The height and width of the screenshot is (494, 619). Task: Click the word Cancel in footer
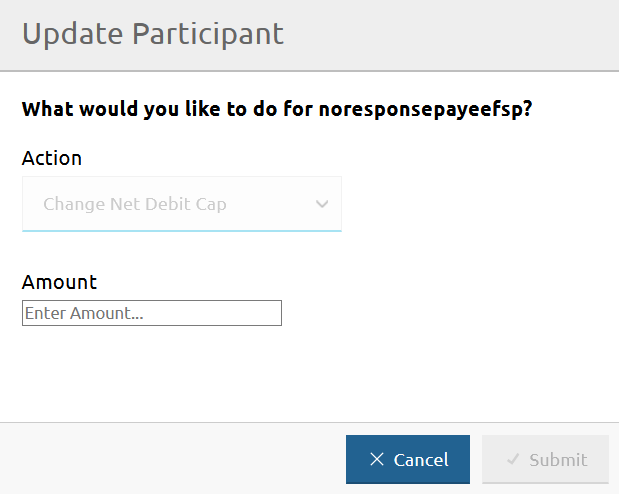(421, 460)
